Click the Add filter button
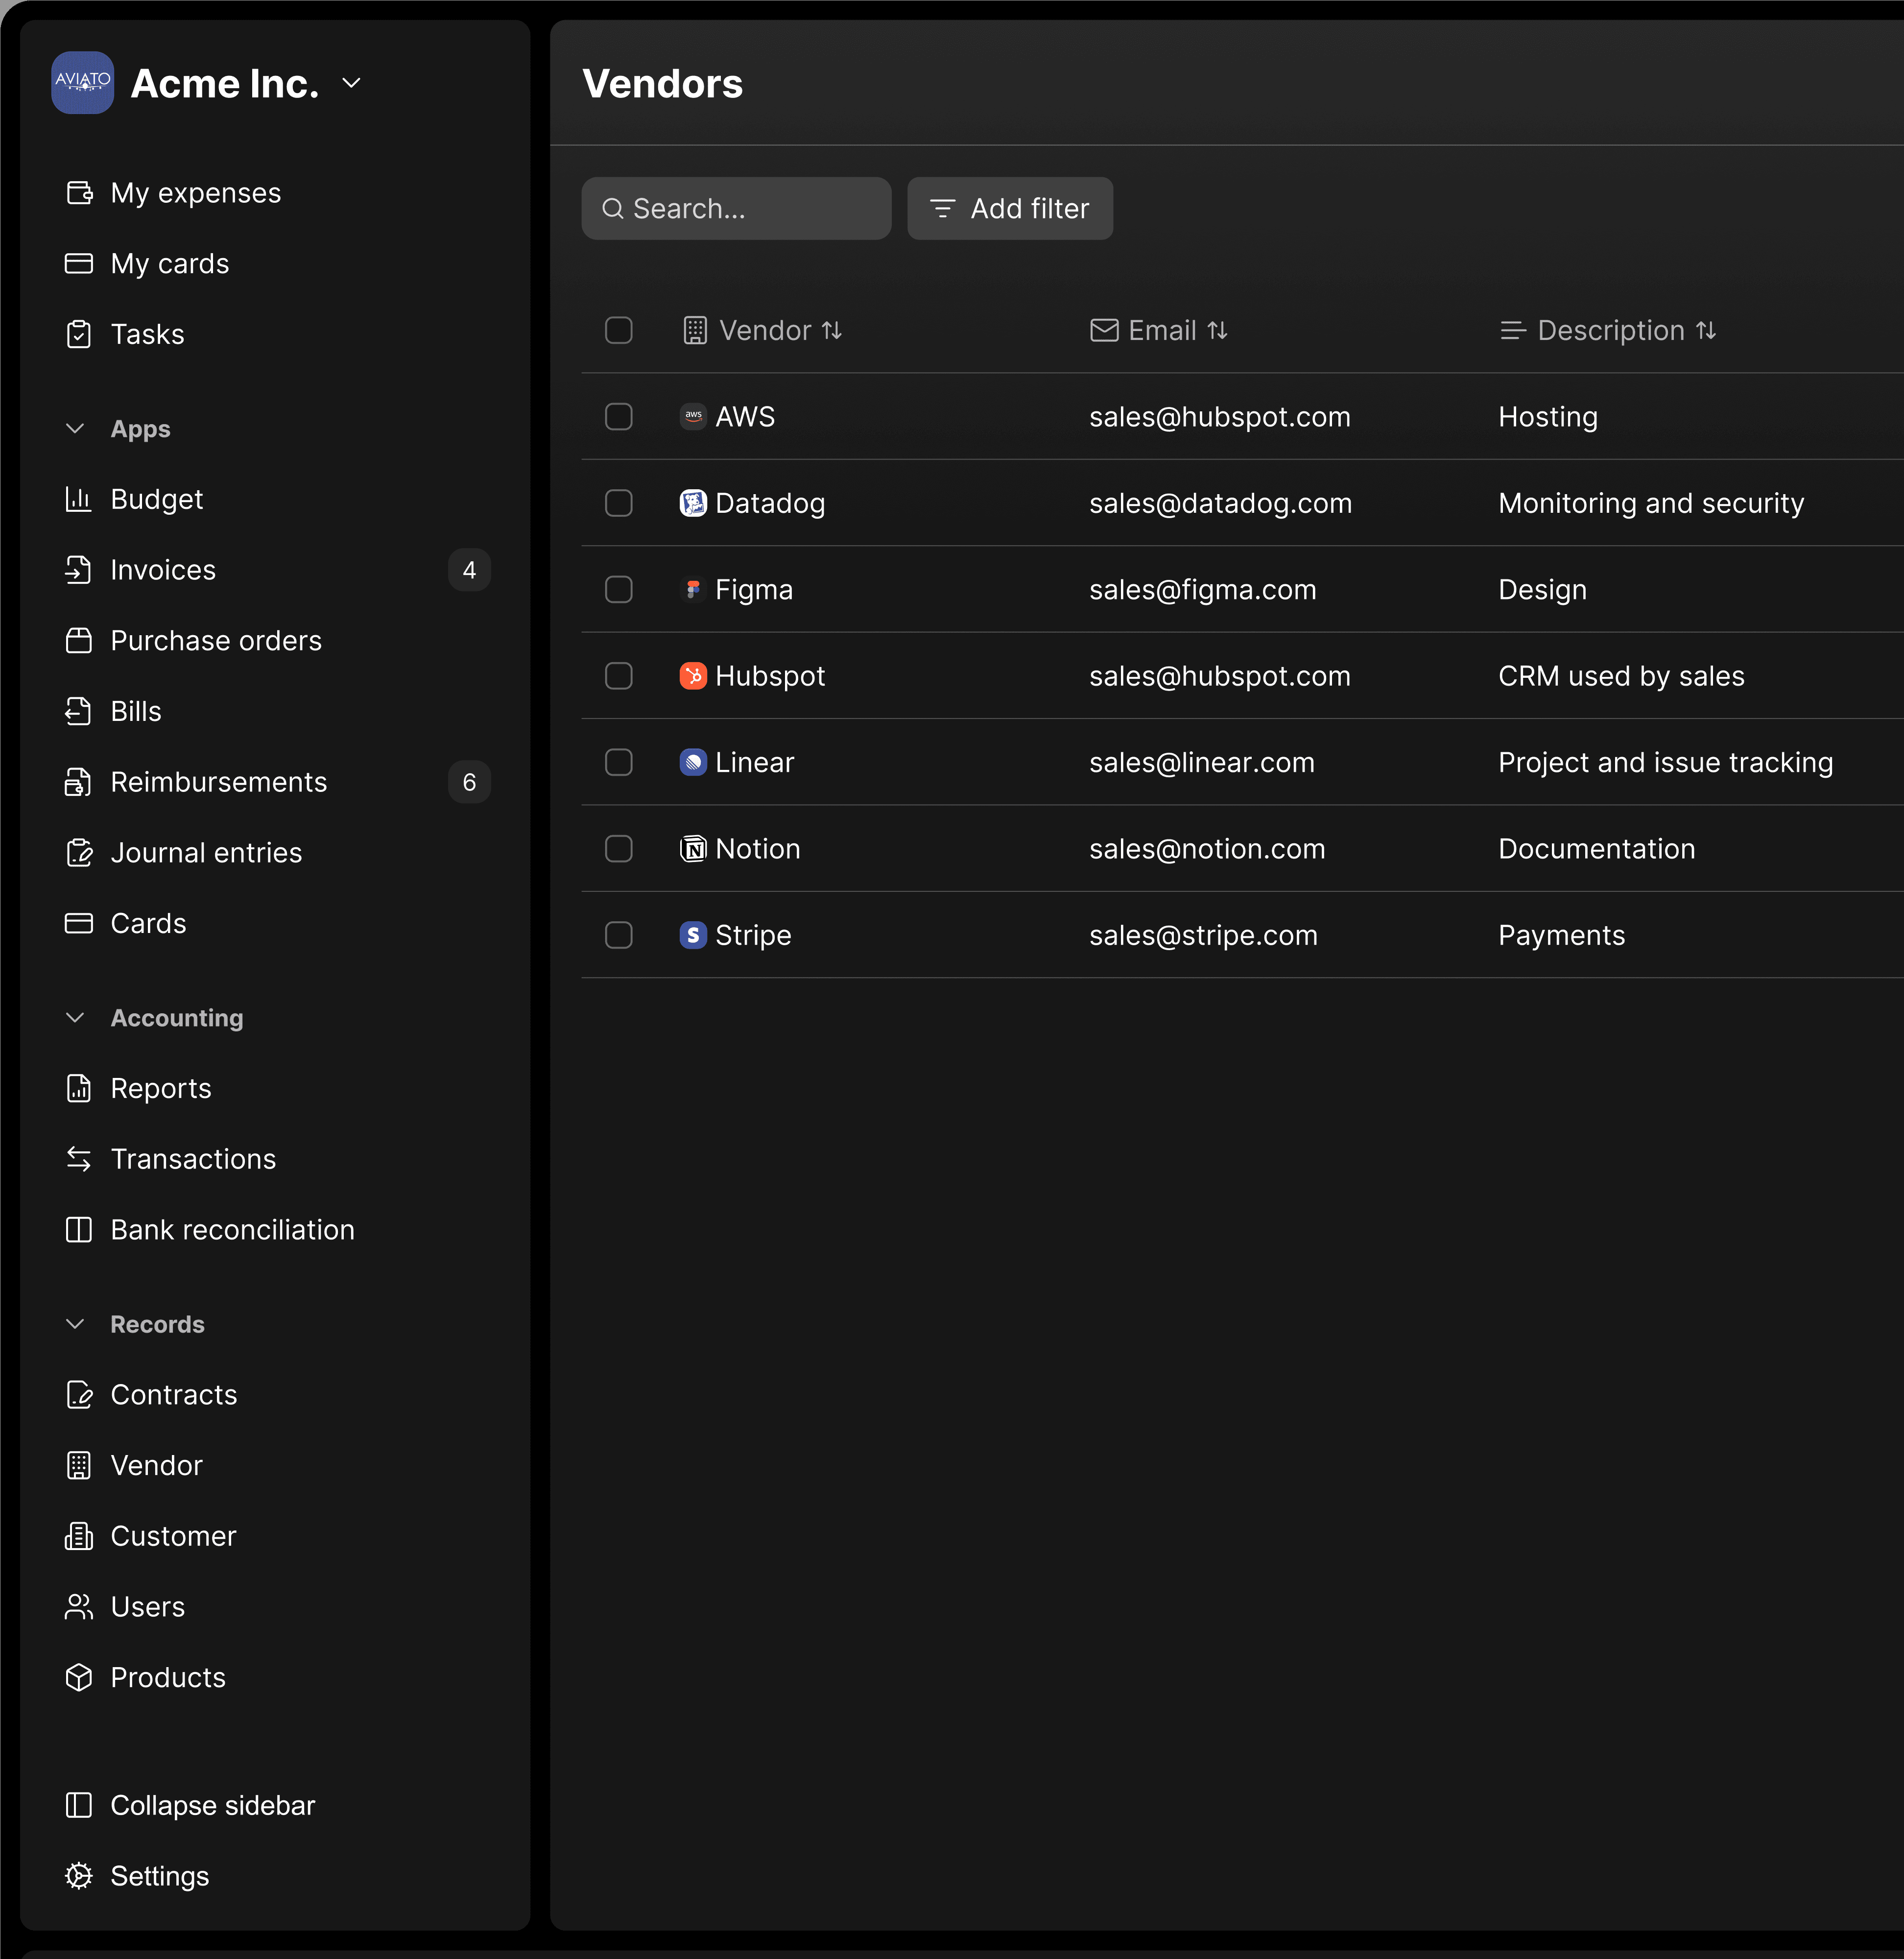Viewport: 1904px width, 1959px height. coord(1010,208)
